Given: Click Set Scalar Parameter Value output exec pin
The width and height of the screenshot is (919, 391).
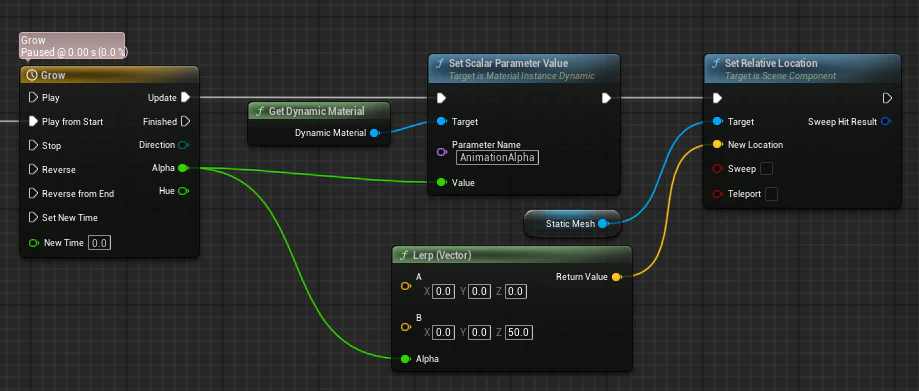Looking at the screenshot, I should [x=606, y=98].
